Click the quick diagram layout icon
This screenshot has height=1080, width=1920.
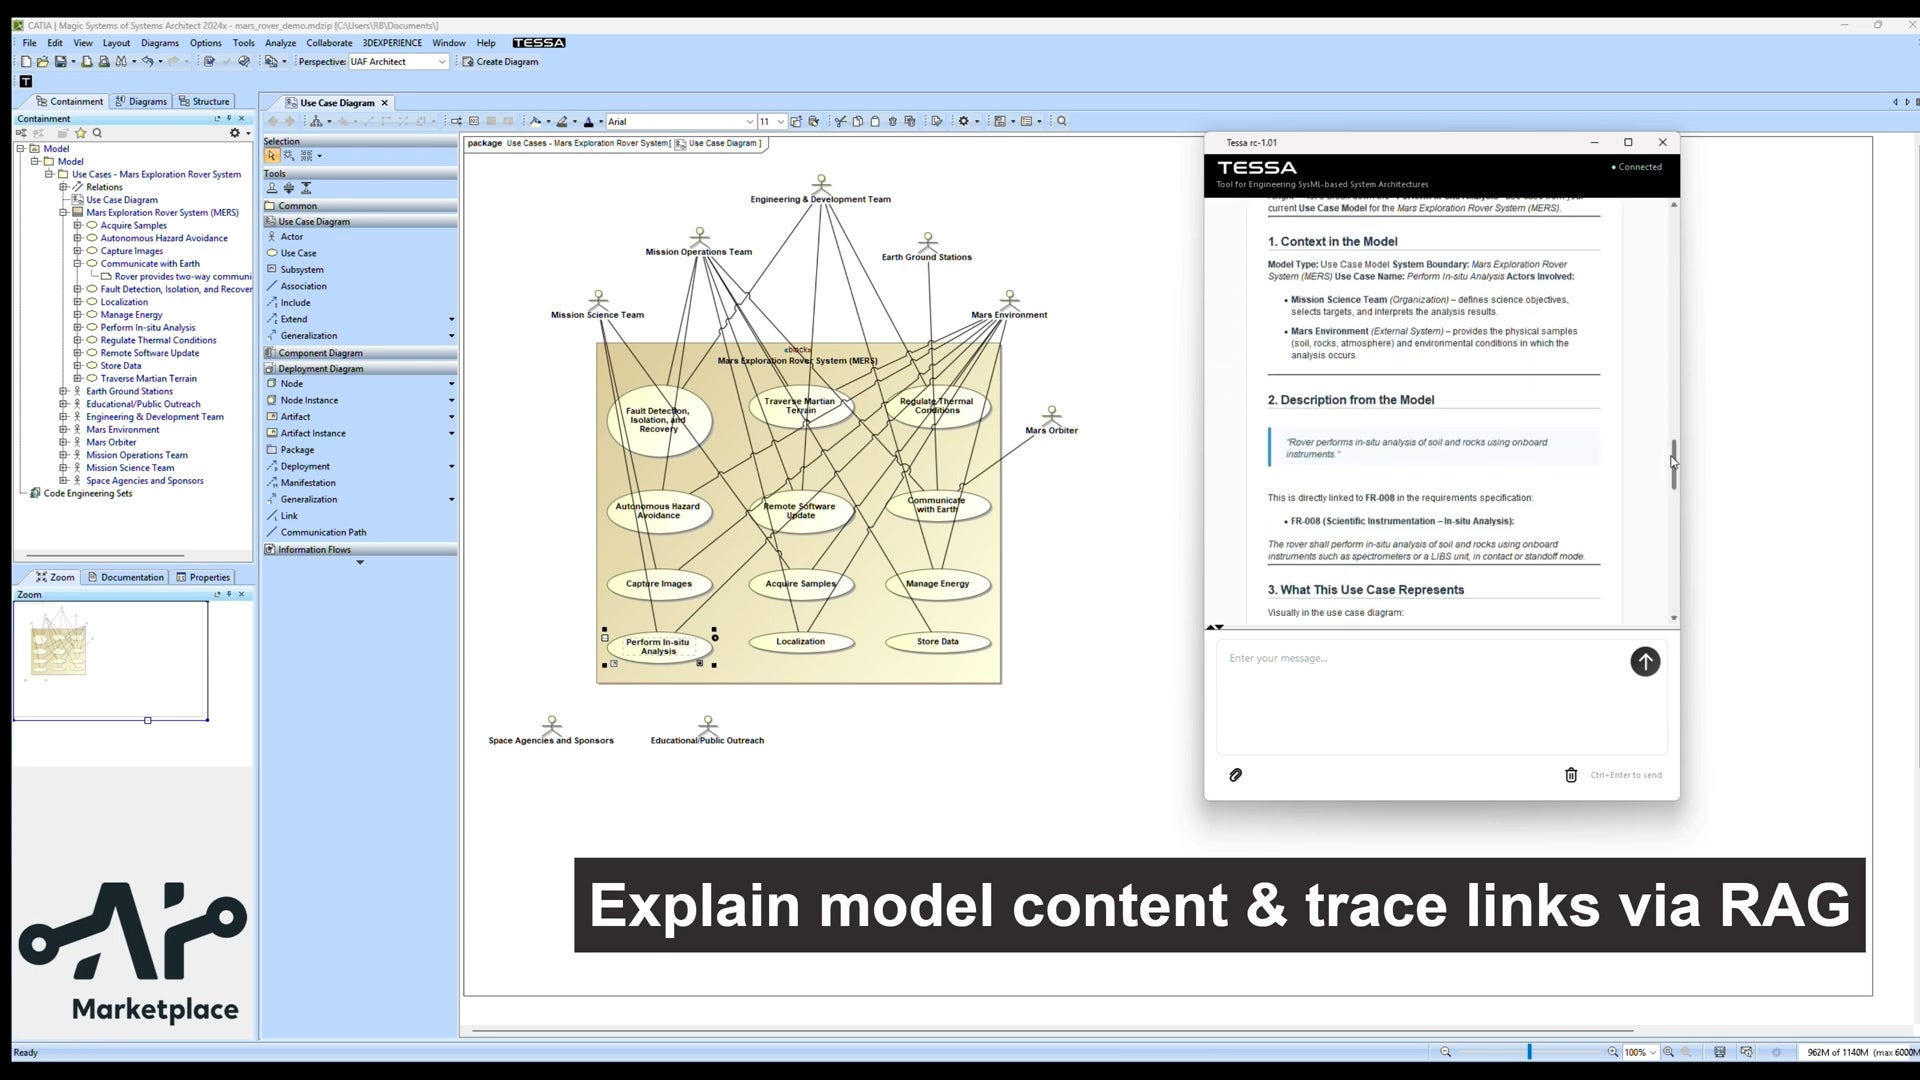pos(316,122)
